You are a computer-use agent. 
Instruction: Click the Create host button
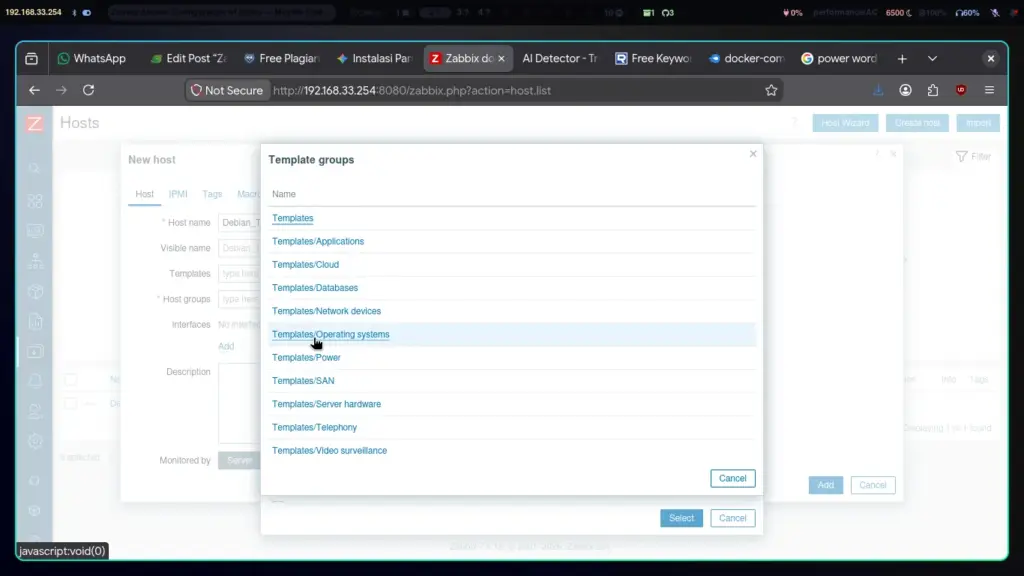917,123
